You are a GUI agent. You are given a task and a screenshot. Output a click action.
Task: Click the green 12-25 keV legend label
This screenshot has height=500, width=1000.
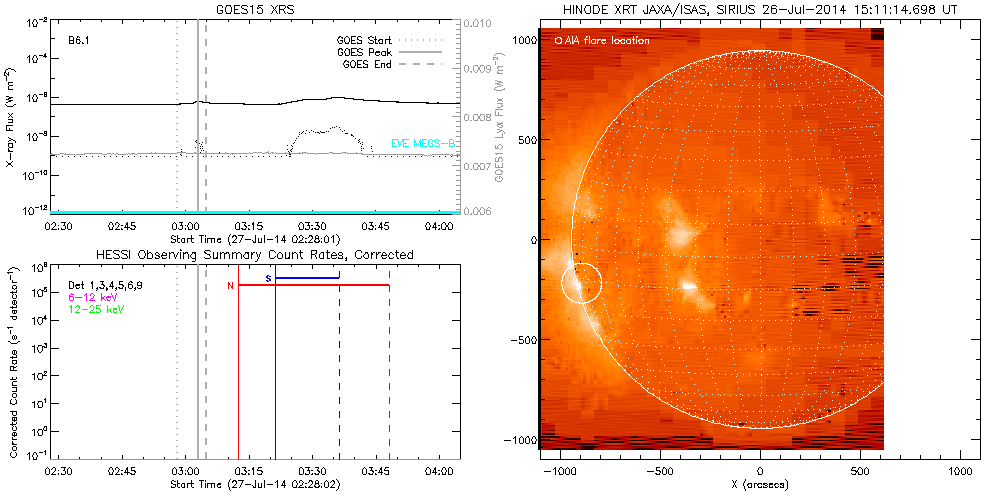click(93, 309)
